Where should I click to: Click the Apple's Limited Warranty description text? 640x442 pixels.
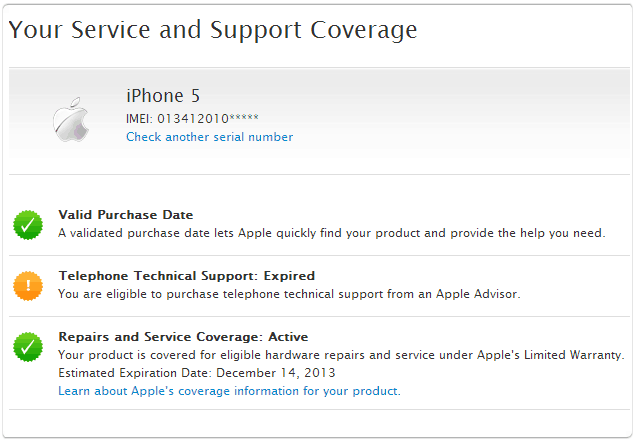(341, 355)
